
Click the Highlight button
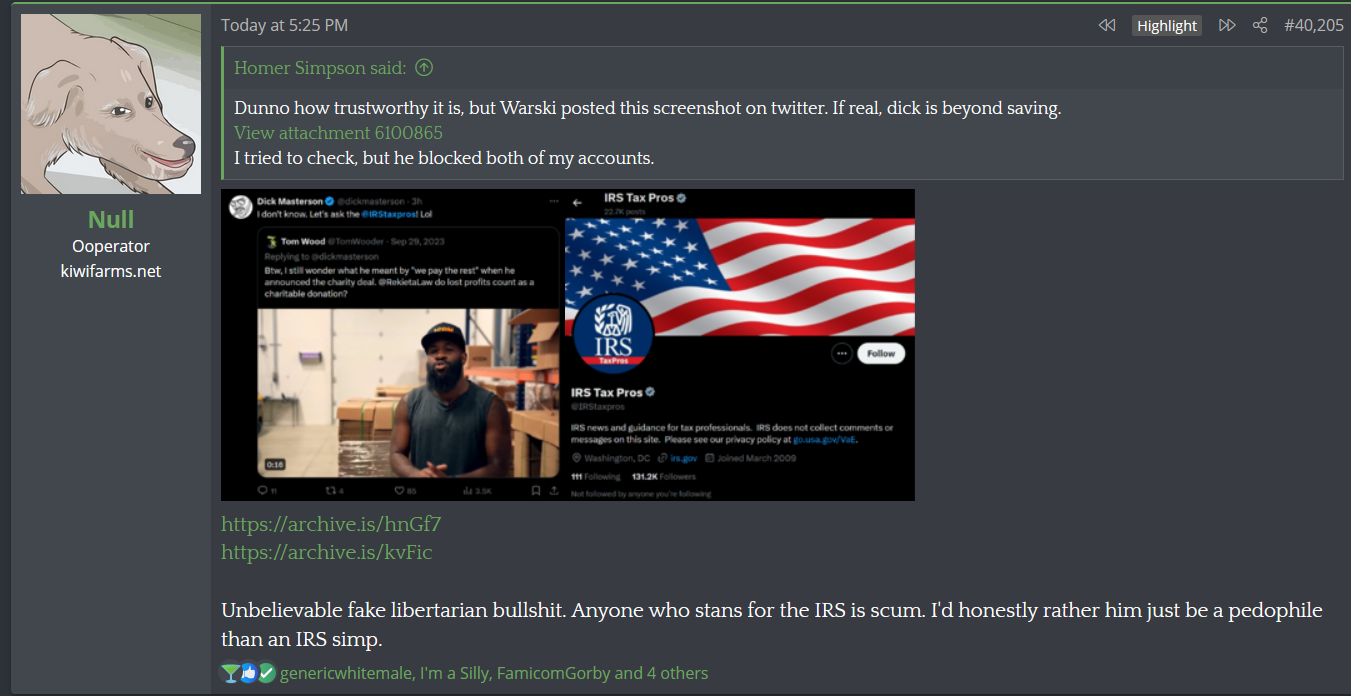(x=1167, y=25)
